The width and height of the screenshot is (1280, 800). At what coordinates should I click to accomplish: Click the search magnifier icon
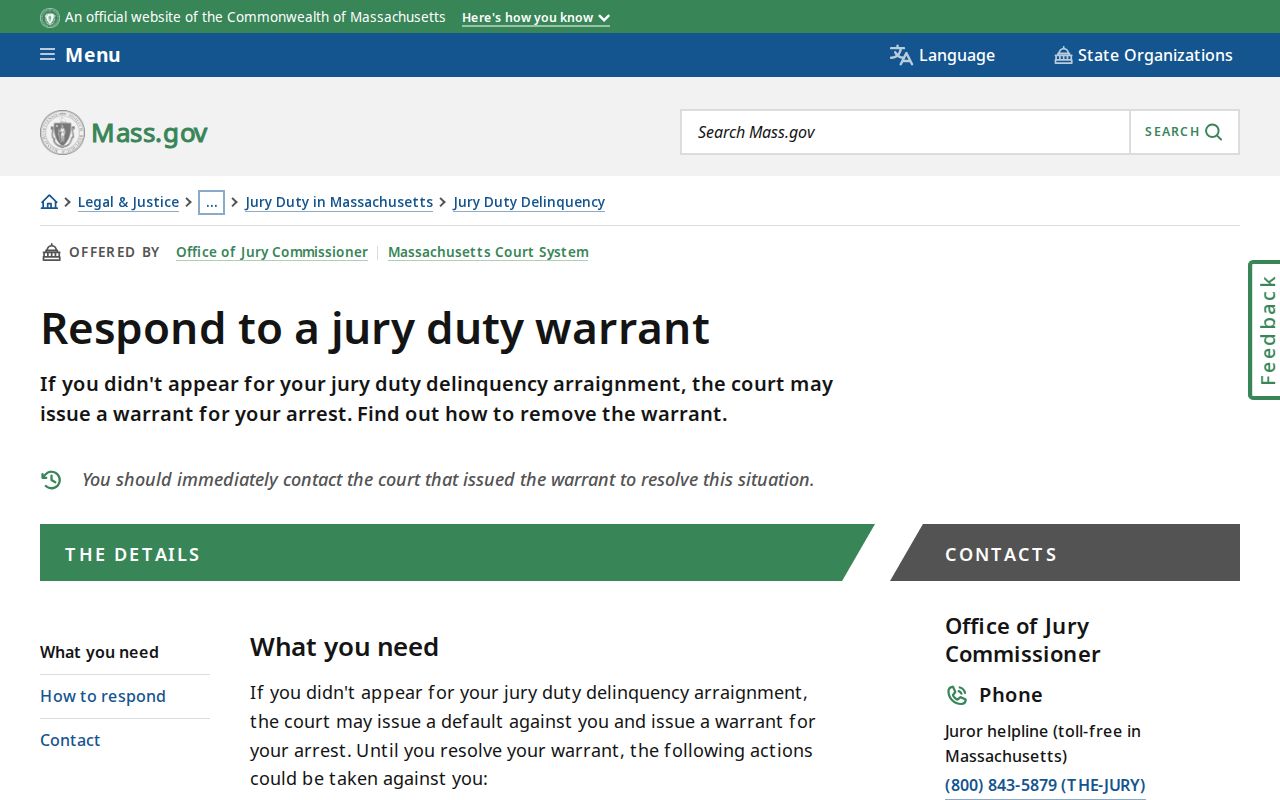pos(1214,132)
